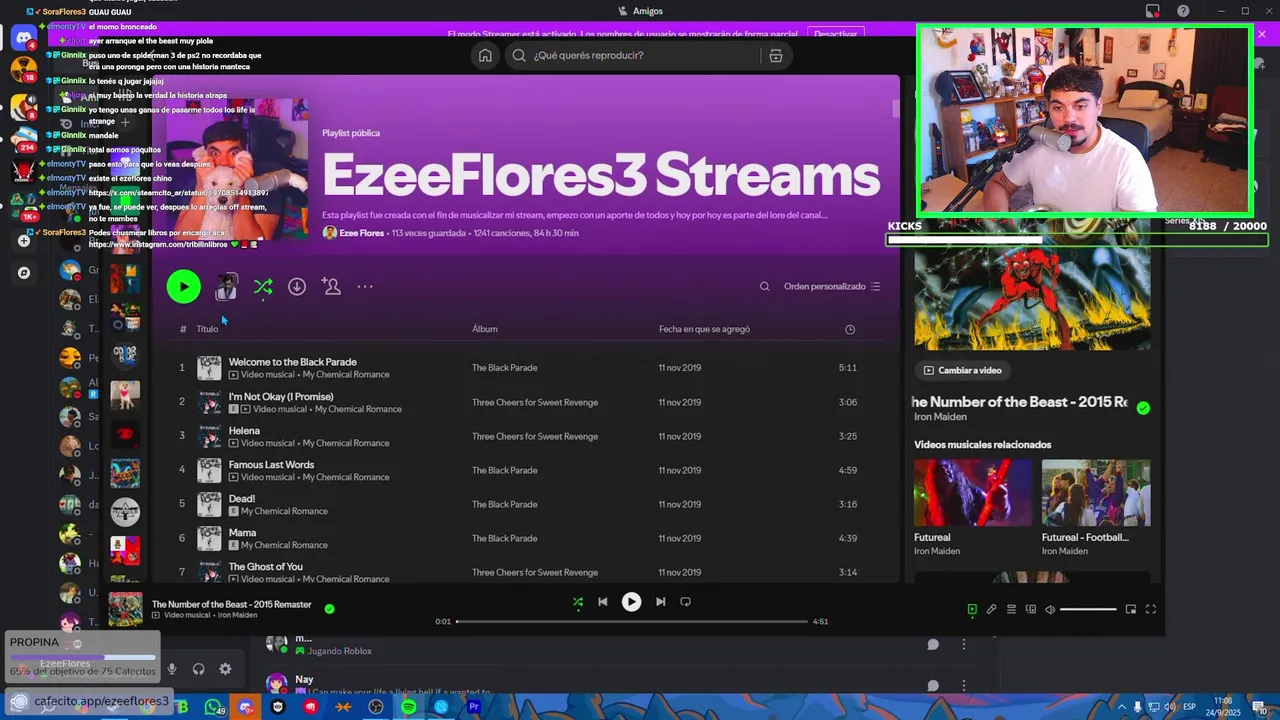The image size is (1280, 720).
Task: Open Premiere Pro from the taskbar
Action: coord(474,707)
